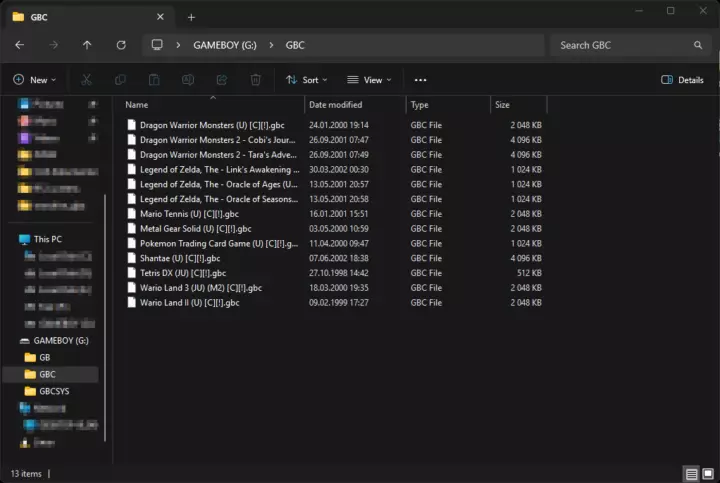Click the file icon of Tetris DX
The image size is (720, 483).
click(x=132, y=273)
